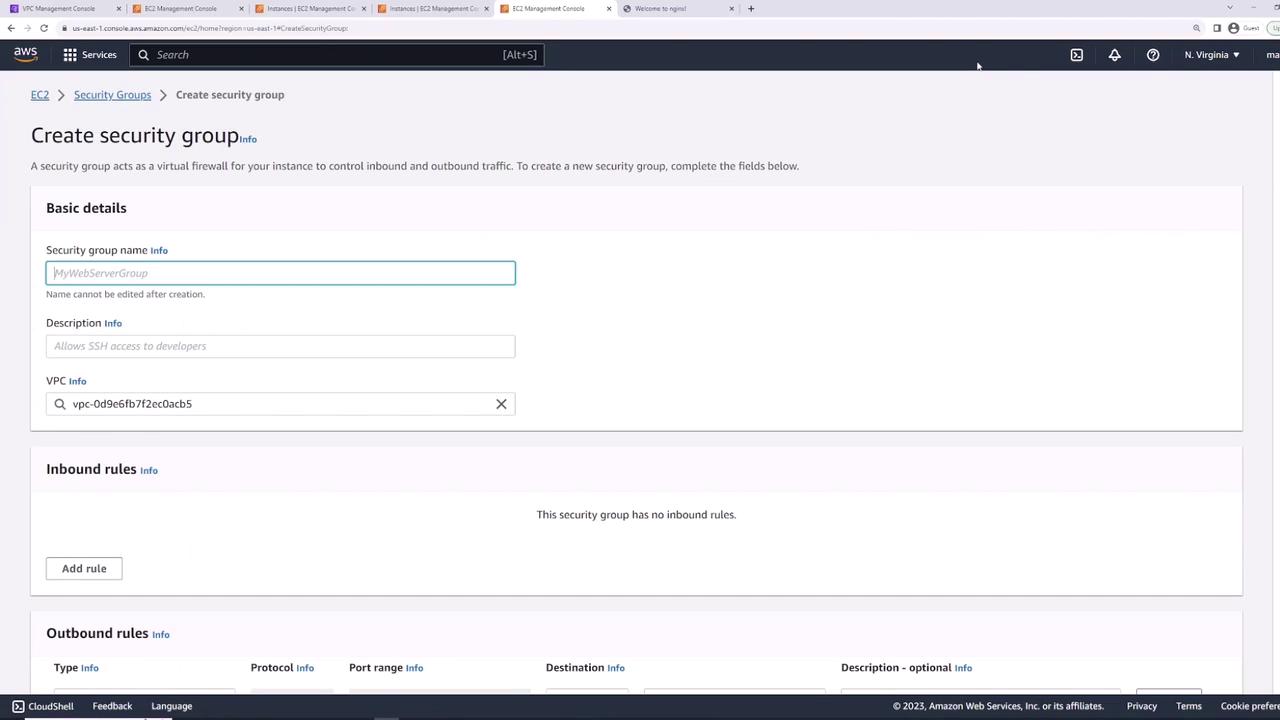Image resolution: width=1280 pixels, height=720 pixels.
Task: Click the browser zoom magnifier icon
Action: 1196,28
